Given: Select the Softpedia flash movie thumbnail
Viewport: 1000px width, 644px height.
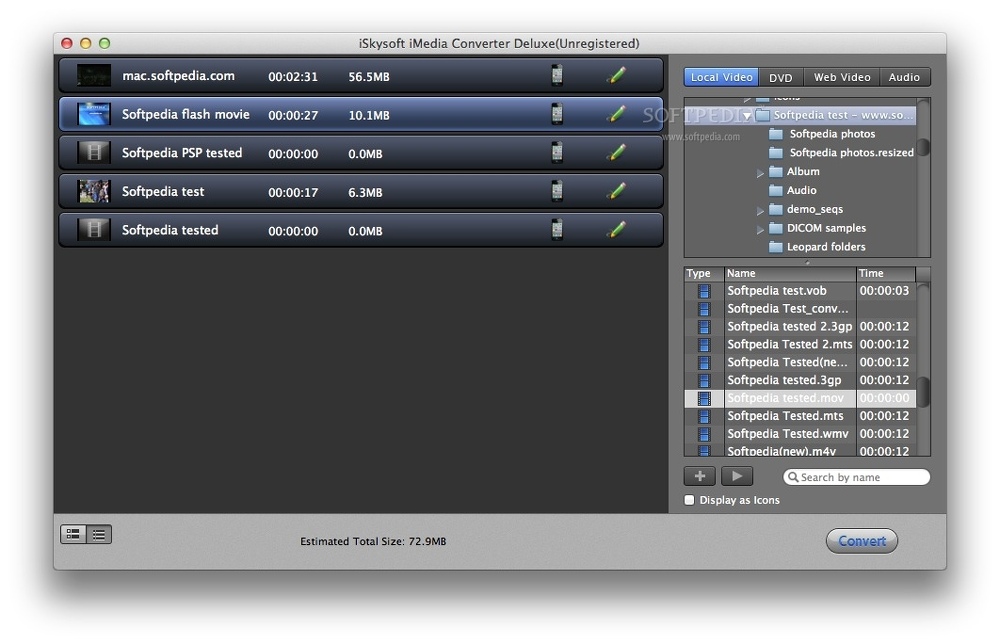Looking at the screenshot, I should pyautogui.click(x=94, y=114).
